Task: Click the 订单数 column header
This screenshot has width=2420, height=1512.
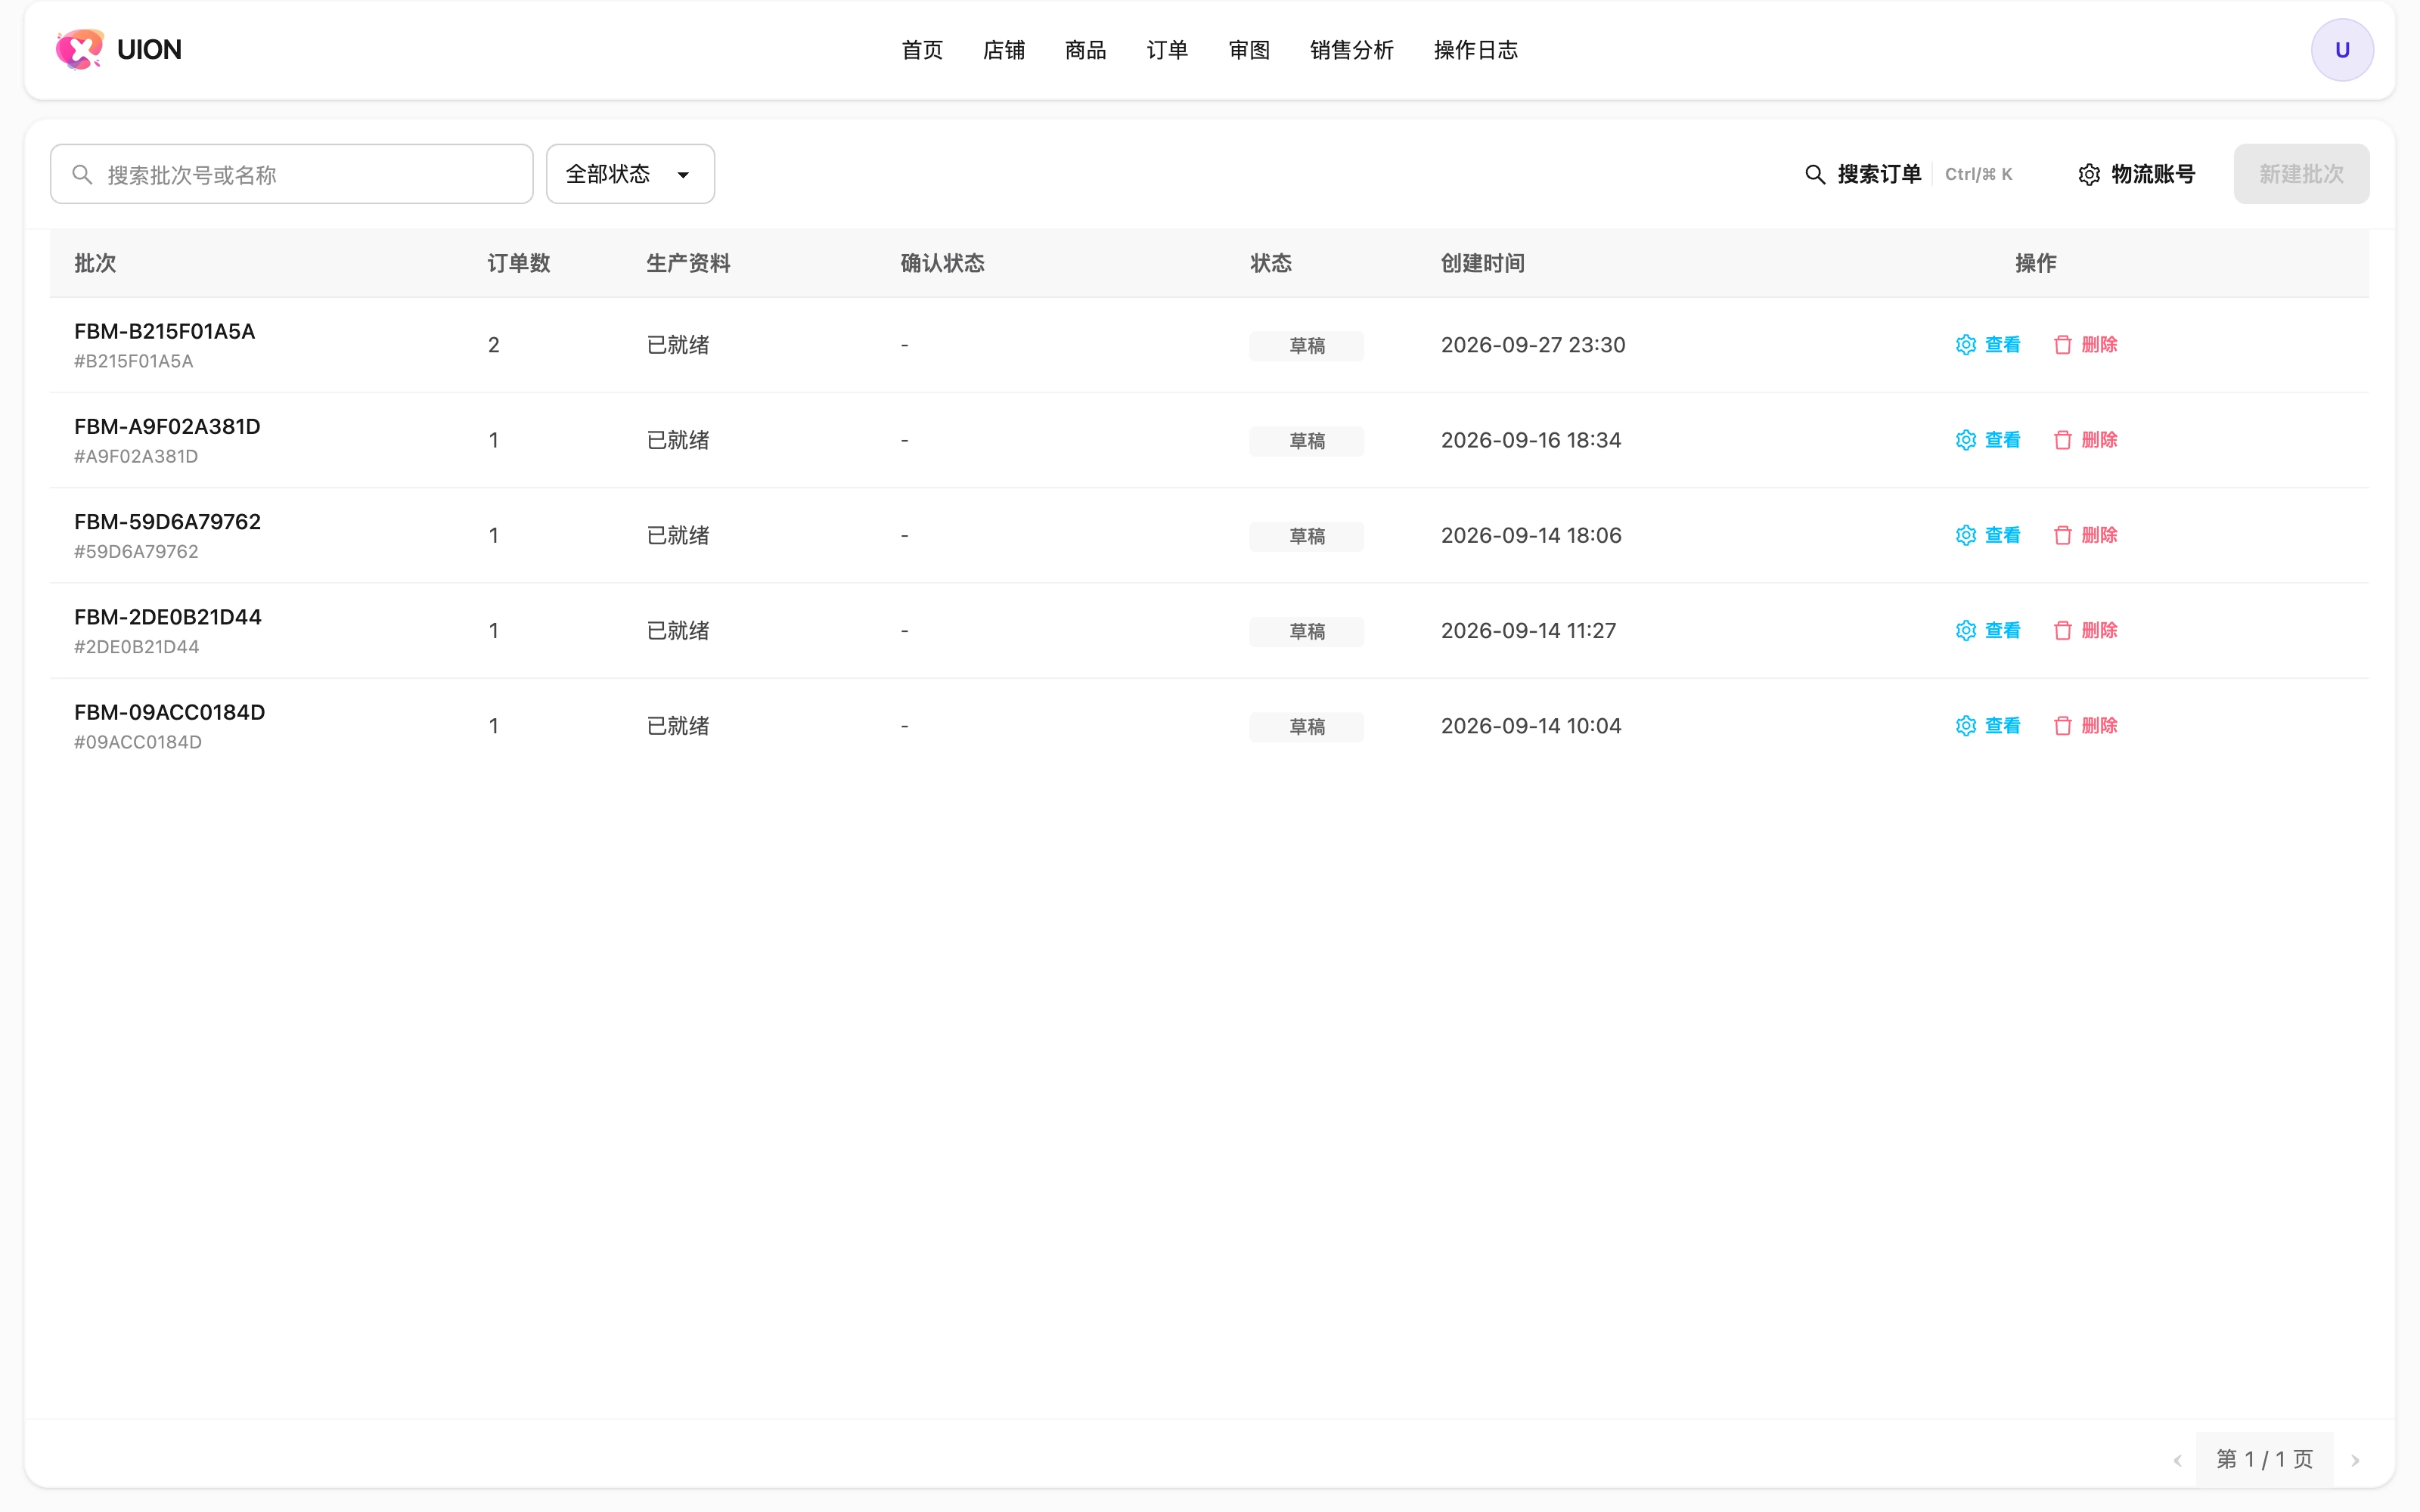Action: tap(519, 263)
